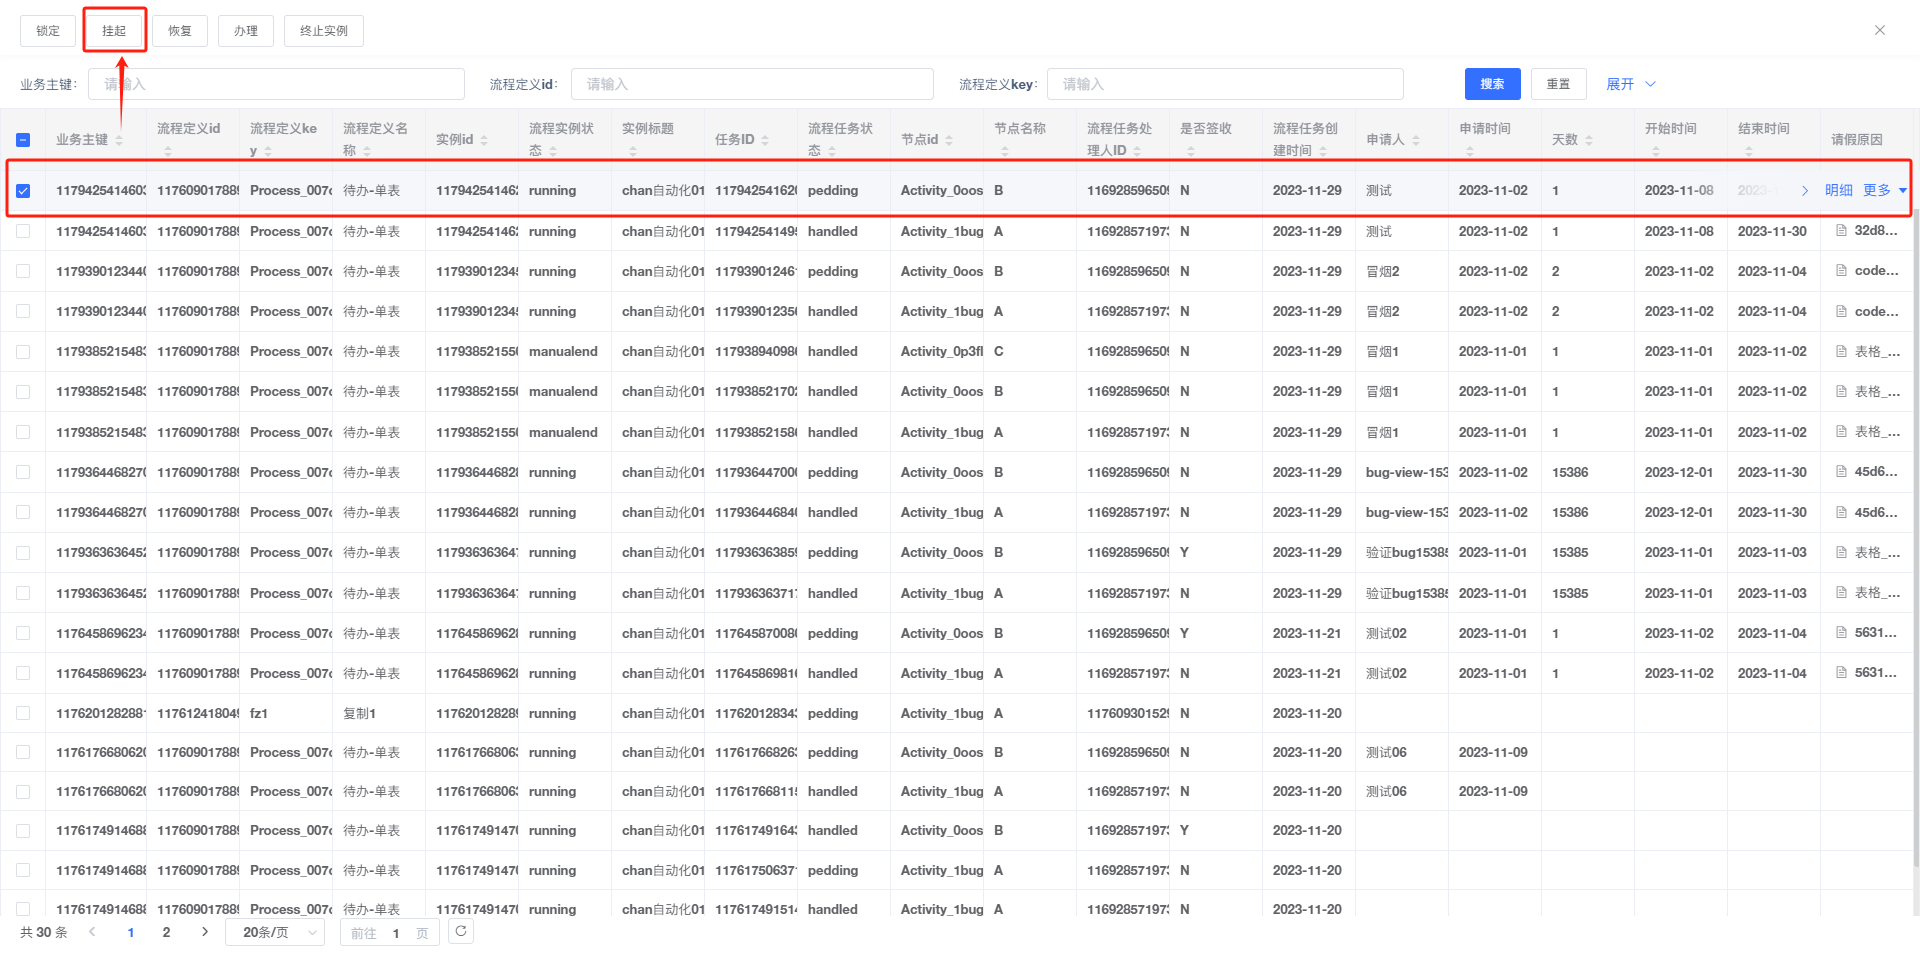1920x963 pixels.
Task: Click the 挂起 suspend button
Action: click(x=114, y=31)
